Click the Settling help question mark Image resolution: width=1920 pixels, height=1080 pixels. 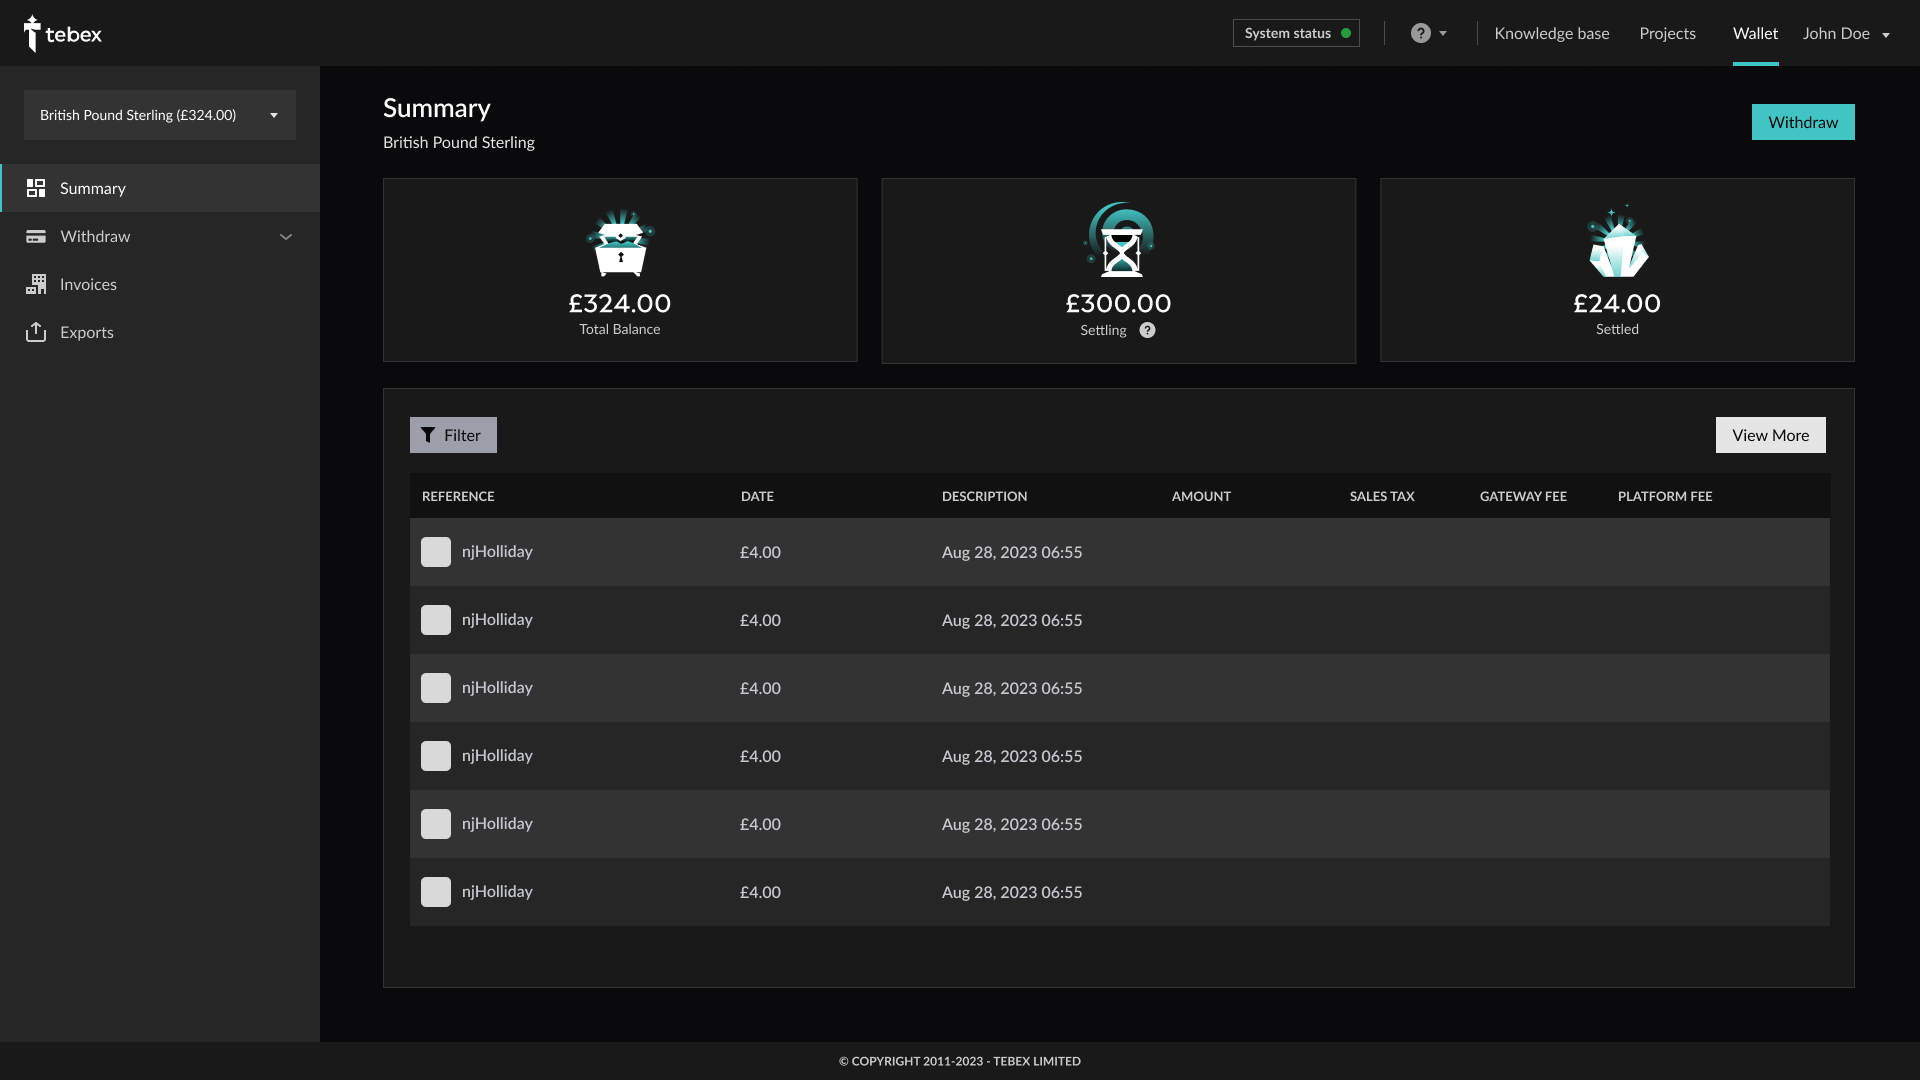tap(1147, 330)
